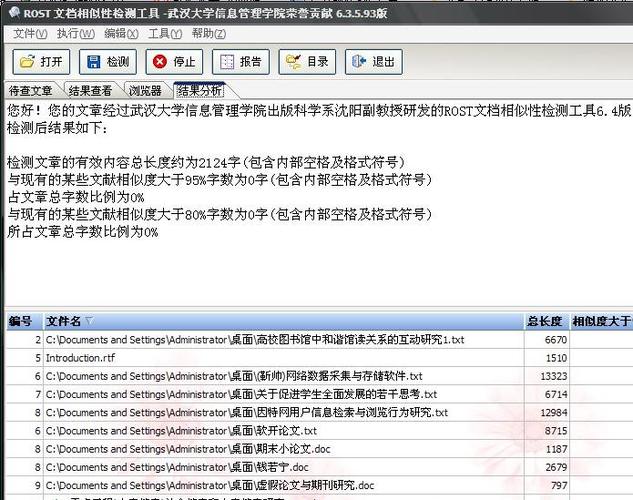Click the length value 12984
The image size is (633, 500).
point(554,412)
